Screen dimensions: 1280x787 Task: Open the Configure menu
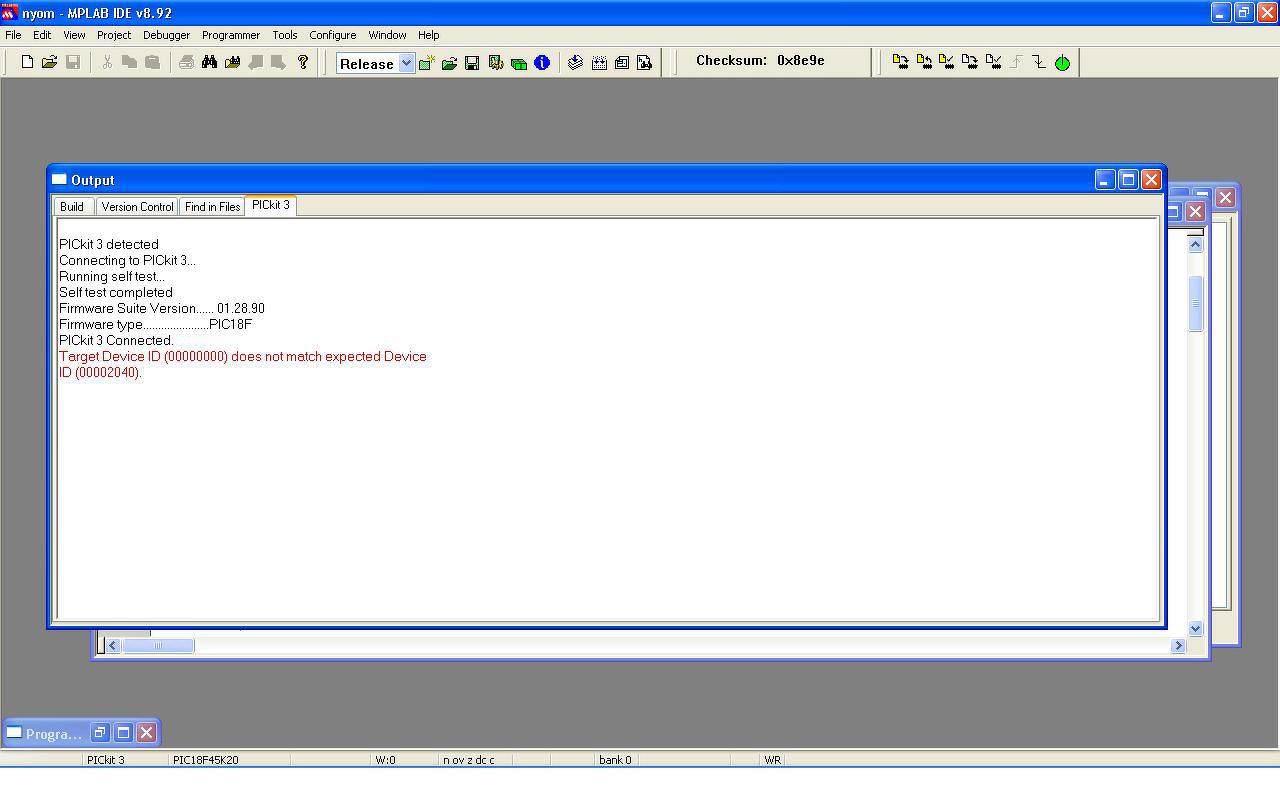point(333,35)
